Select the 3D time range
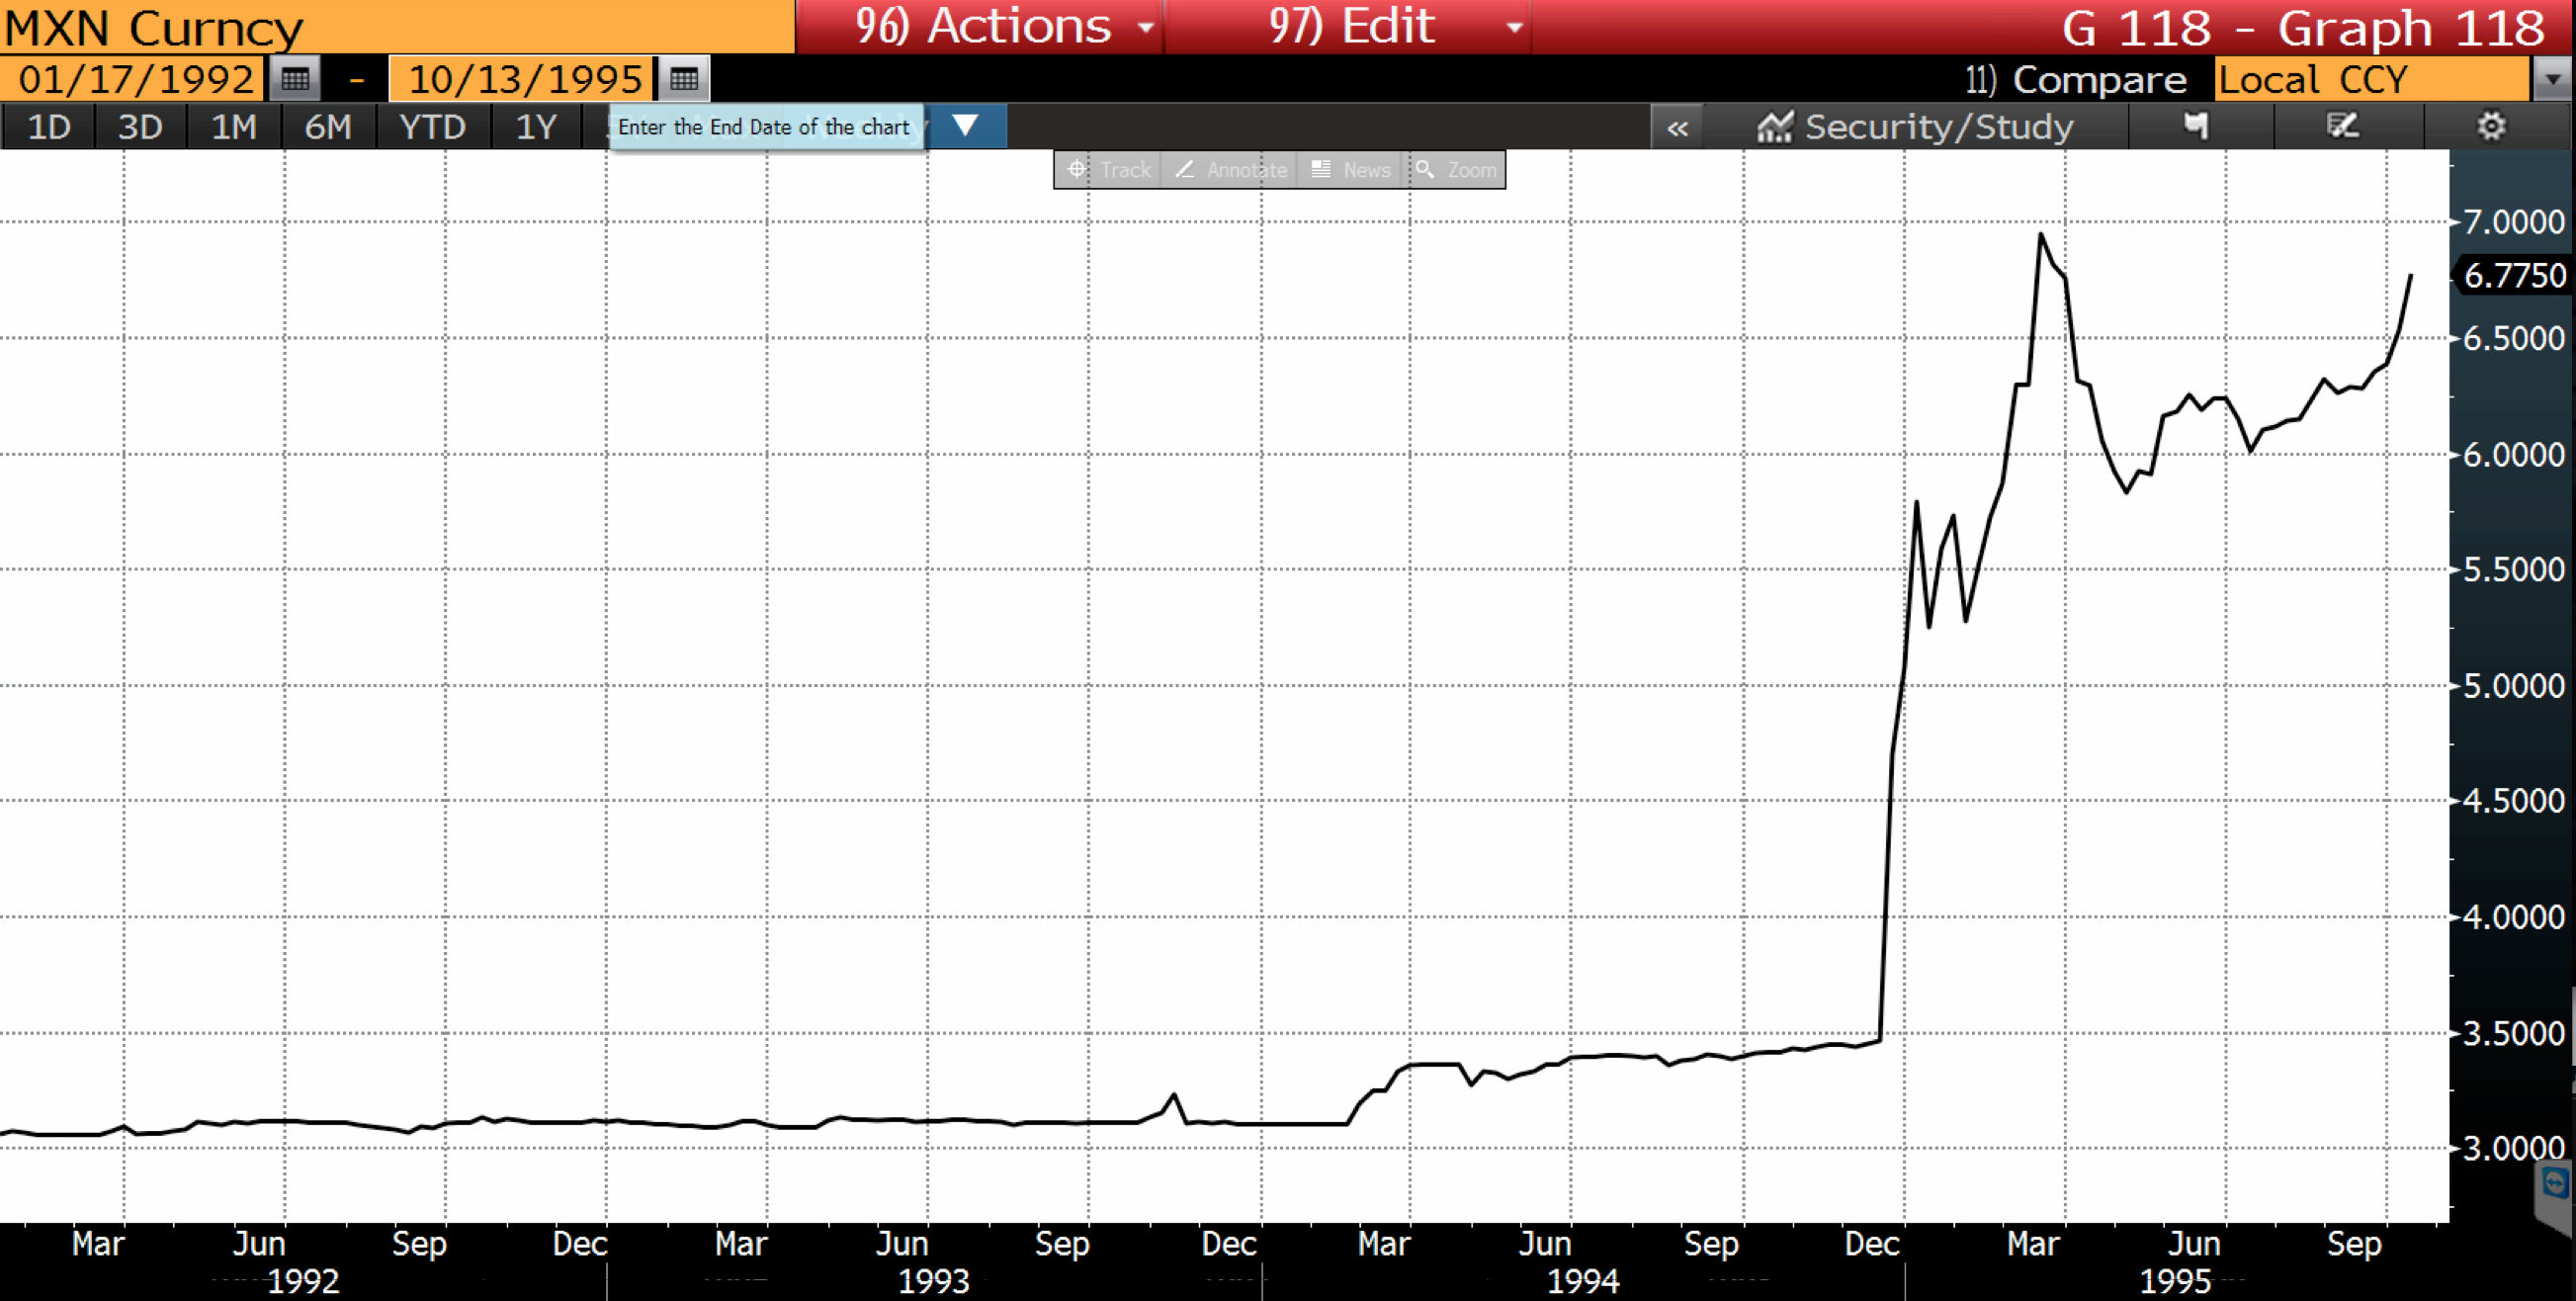Image resolution: width=2576 pixels, height=1301 pixels. click(140, 127)
